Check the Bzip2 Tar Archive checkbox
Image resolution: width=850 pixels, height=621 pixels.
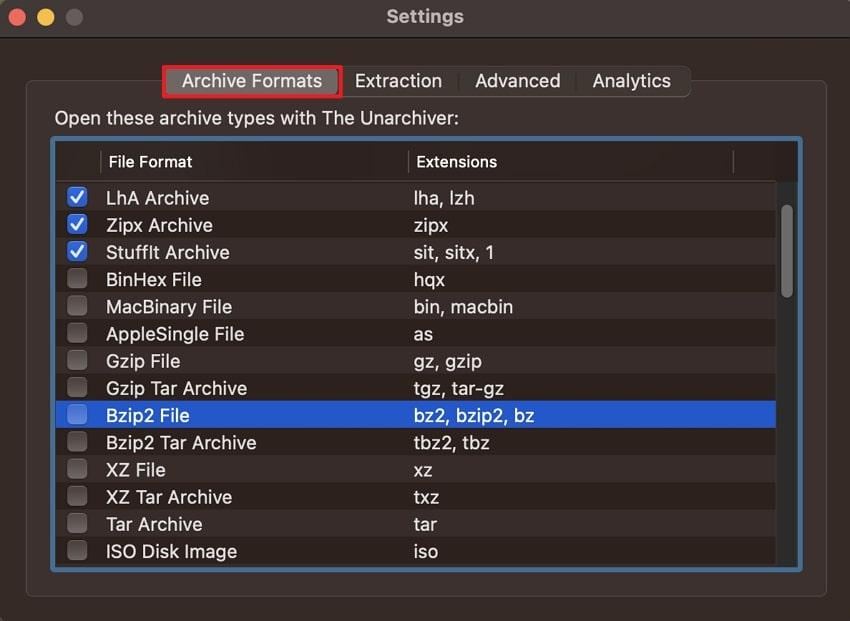click(x=77, y=442)
